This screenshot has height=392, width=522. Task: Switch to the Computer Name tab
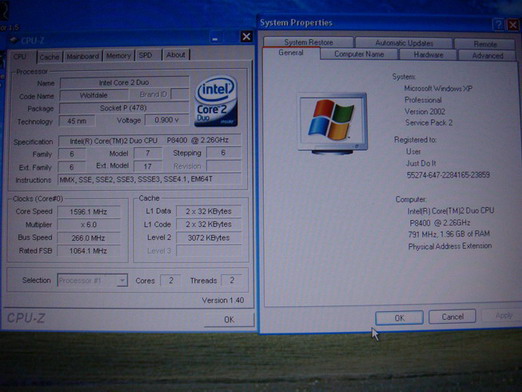(x=359, y=54)
